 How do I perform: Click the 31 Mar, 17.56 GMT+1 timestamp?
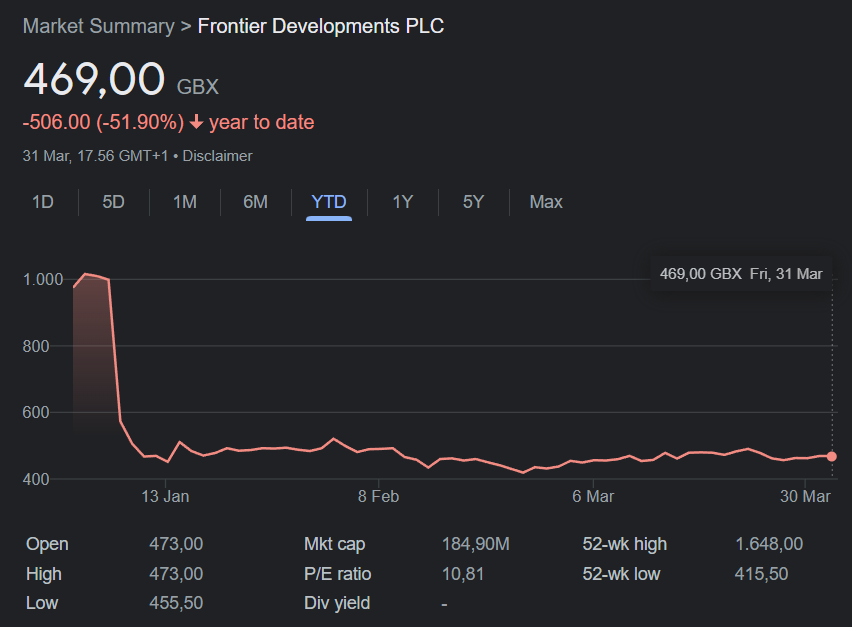tap(96, 156)
